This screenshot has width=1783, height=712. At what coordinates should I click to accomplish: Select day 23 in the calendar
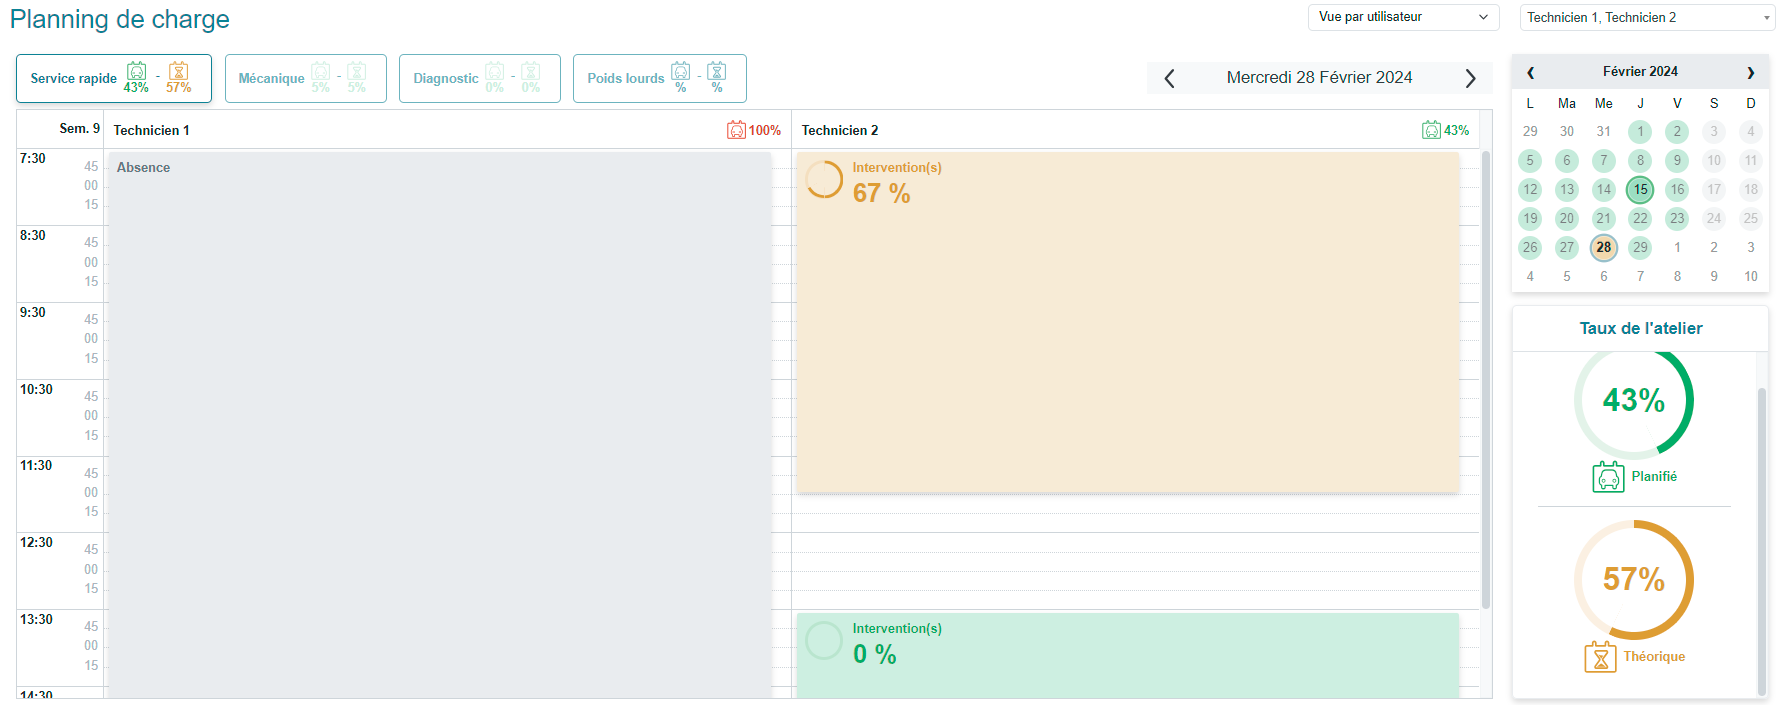tap(1677, 218)
